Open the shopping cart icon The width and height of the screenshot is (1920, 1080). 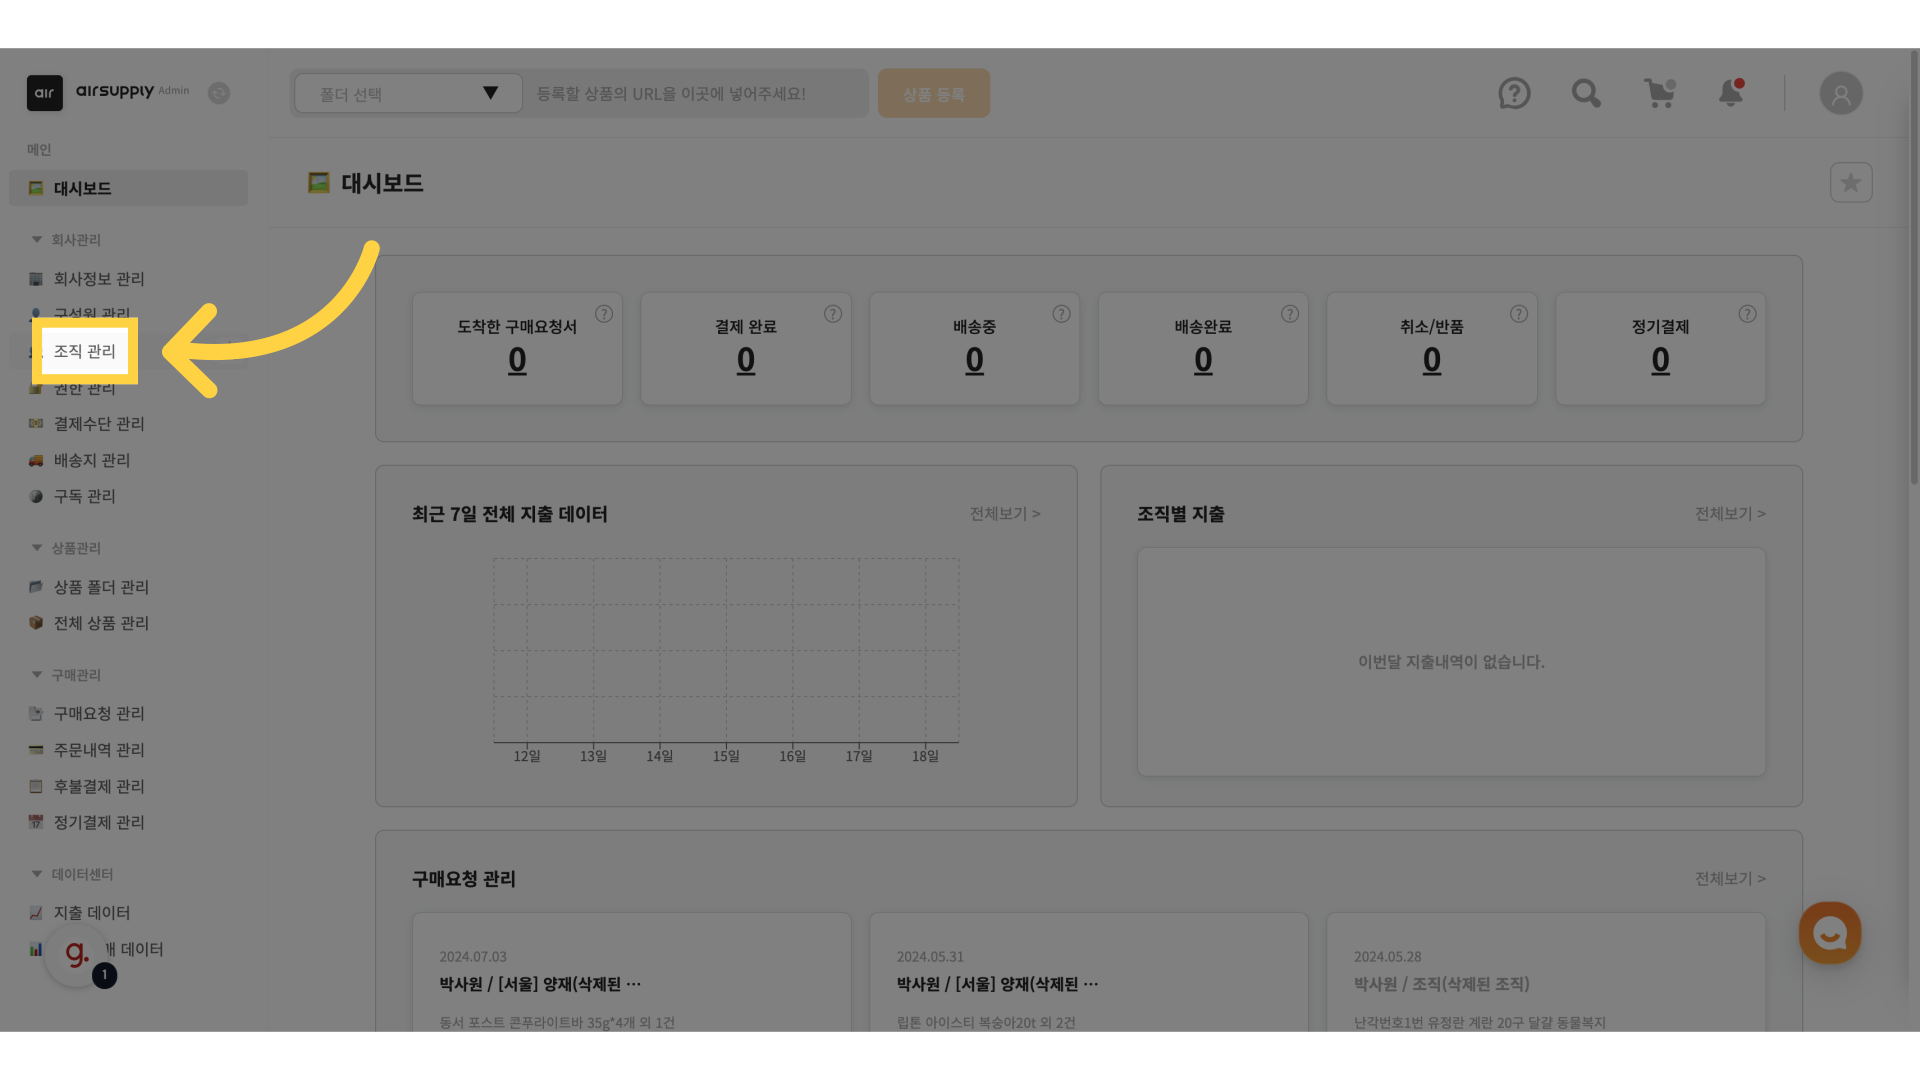(x=1659, y=94)
